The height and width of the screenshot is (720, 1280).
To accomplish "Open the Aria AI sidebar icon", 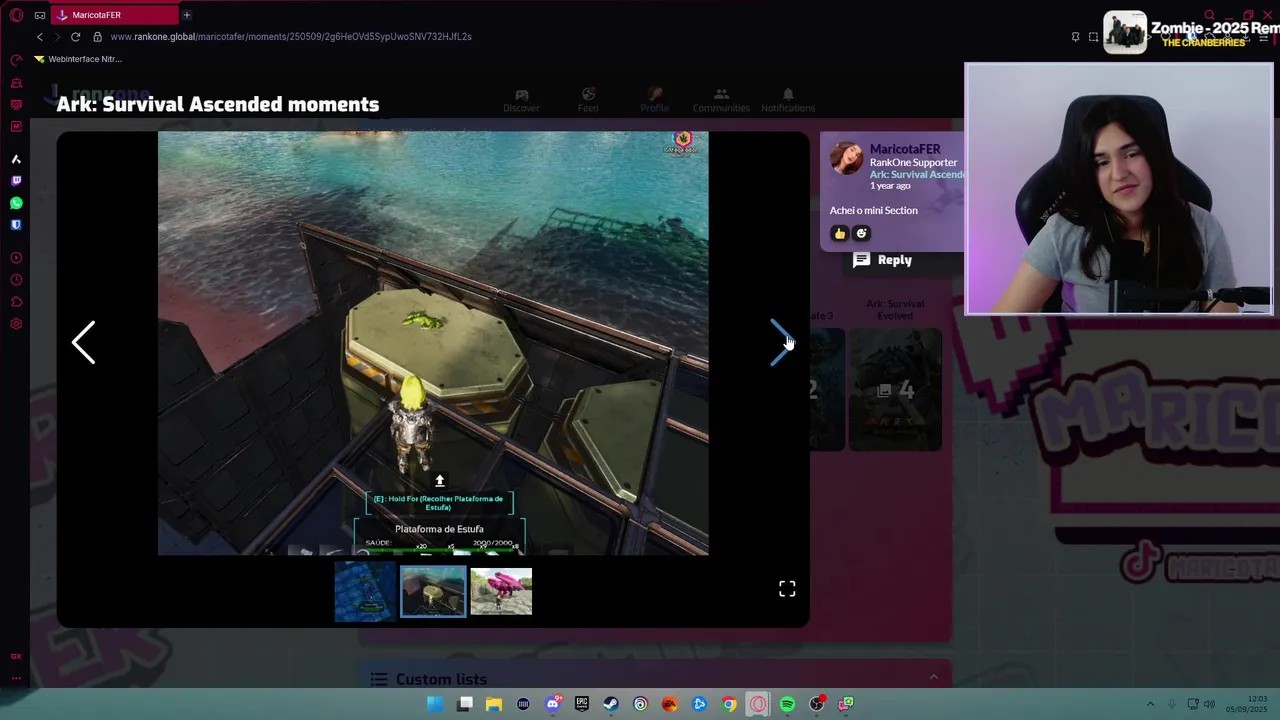I will point(16,159).
